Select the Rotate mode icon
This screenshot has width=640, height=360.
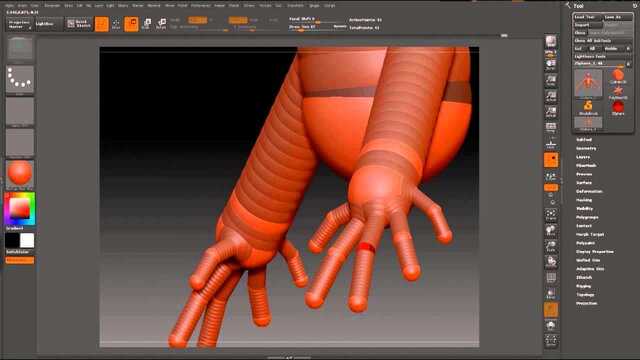161,24
